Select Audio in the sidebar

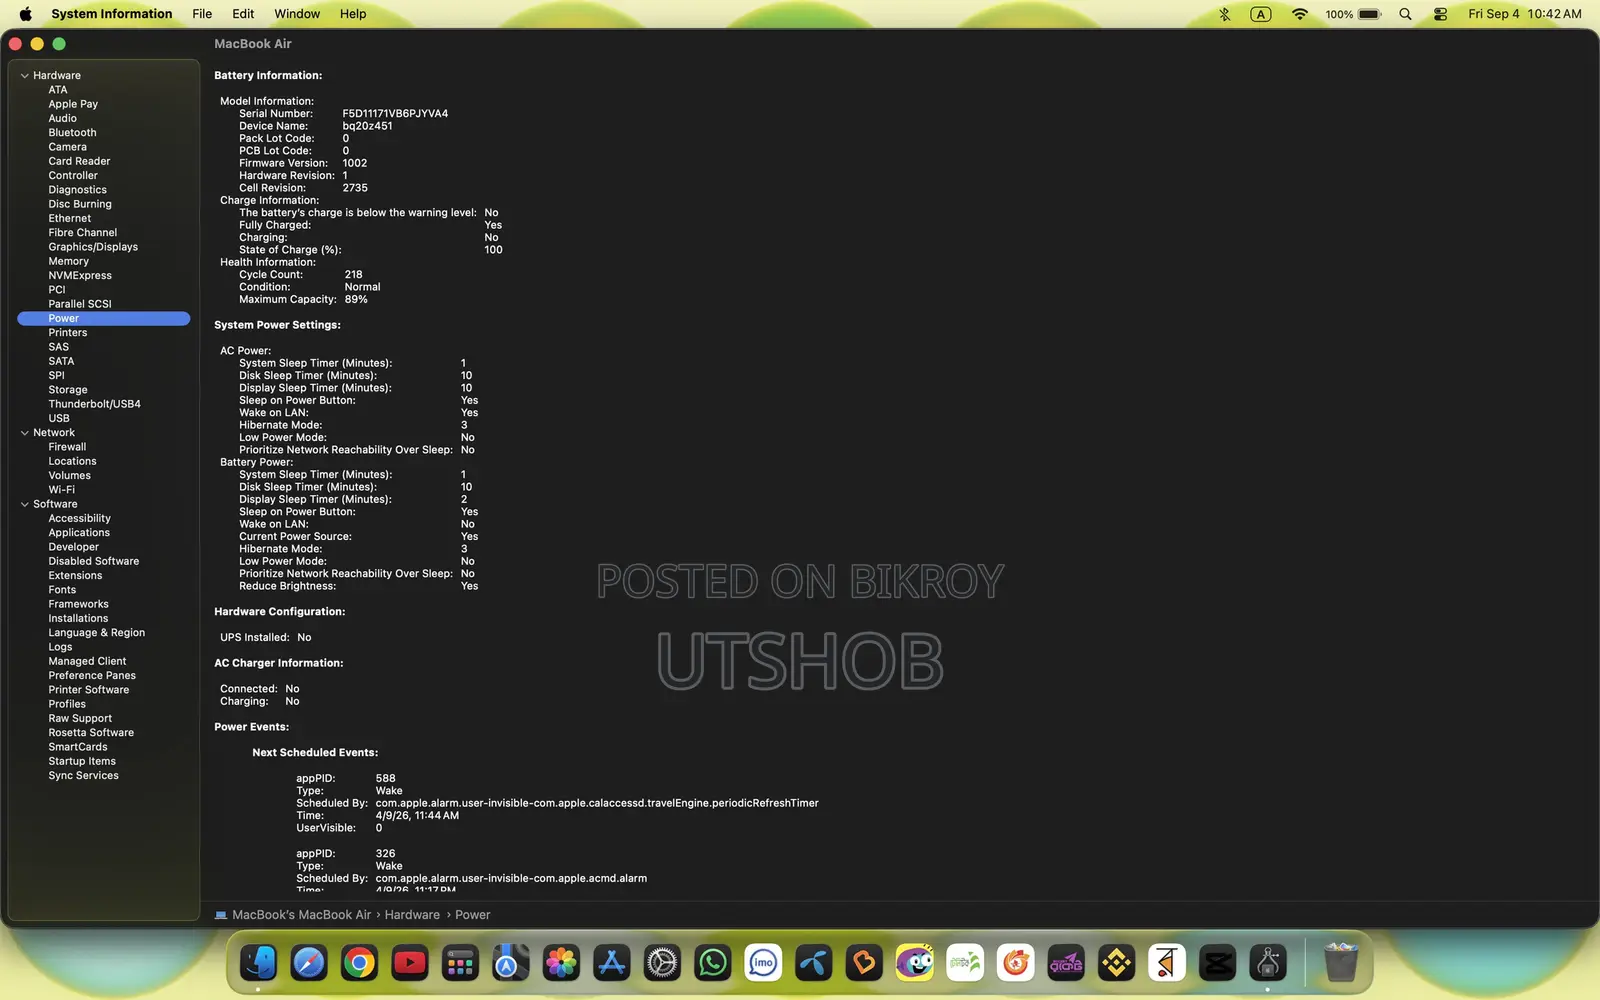[x=63, y=118]
